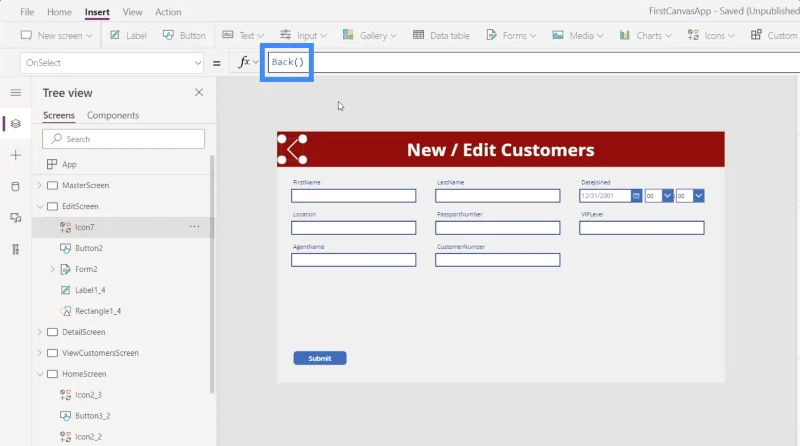
Task: Click the Location input field
Action: (x=354, y=228)
